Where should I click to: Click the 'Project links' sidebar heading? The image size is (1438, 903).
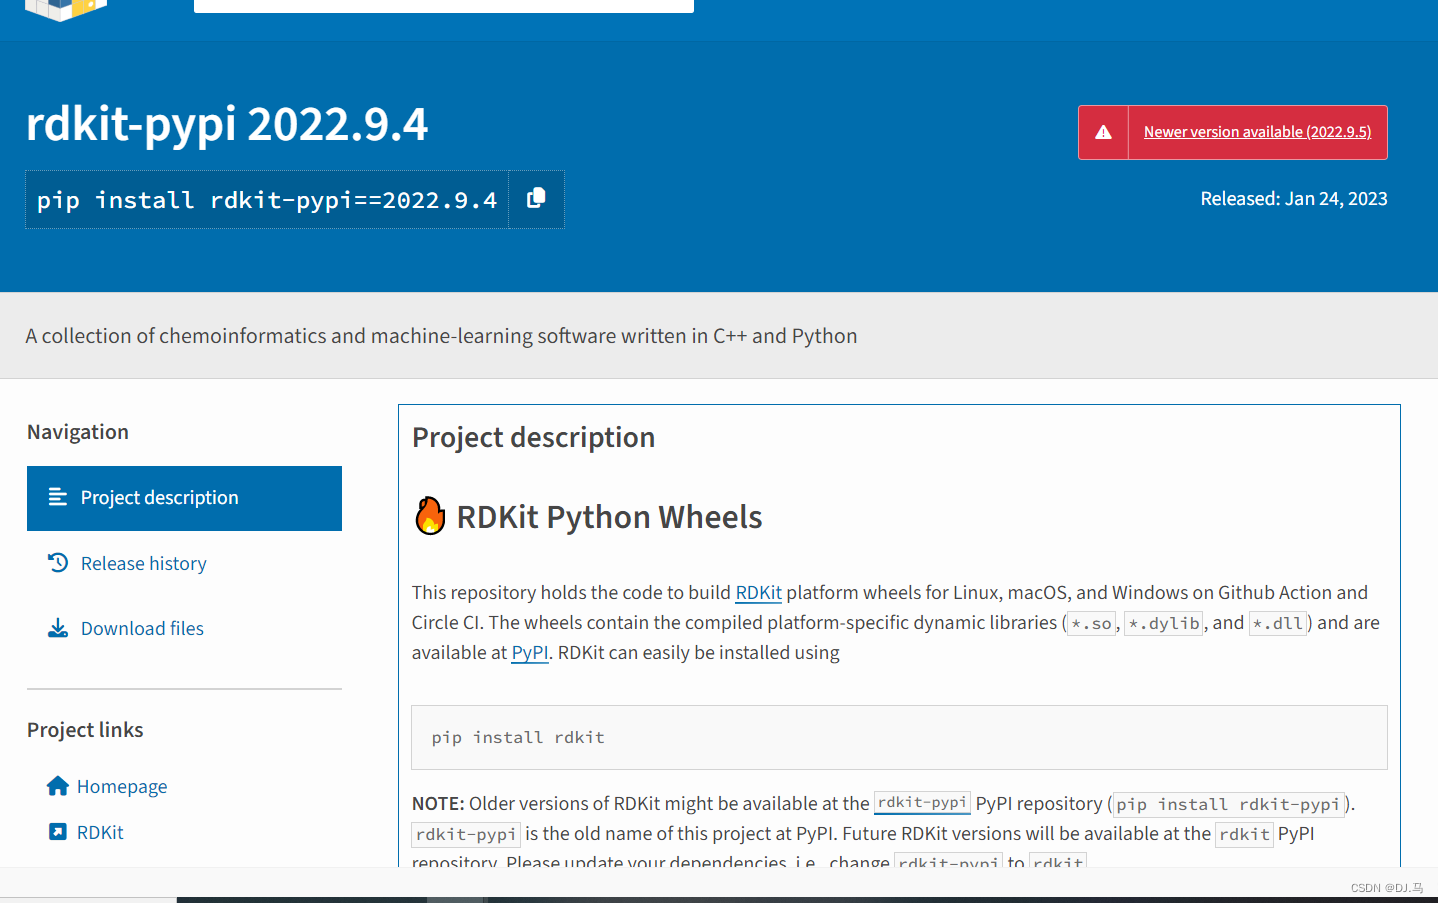(x=85, y=730)
